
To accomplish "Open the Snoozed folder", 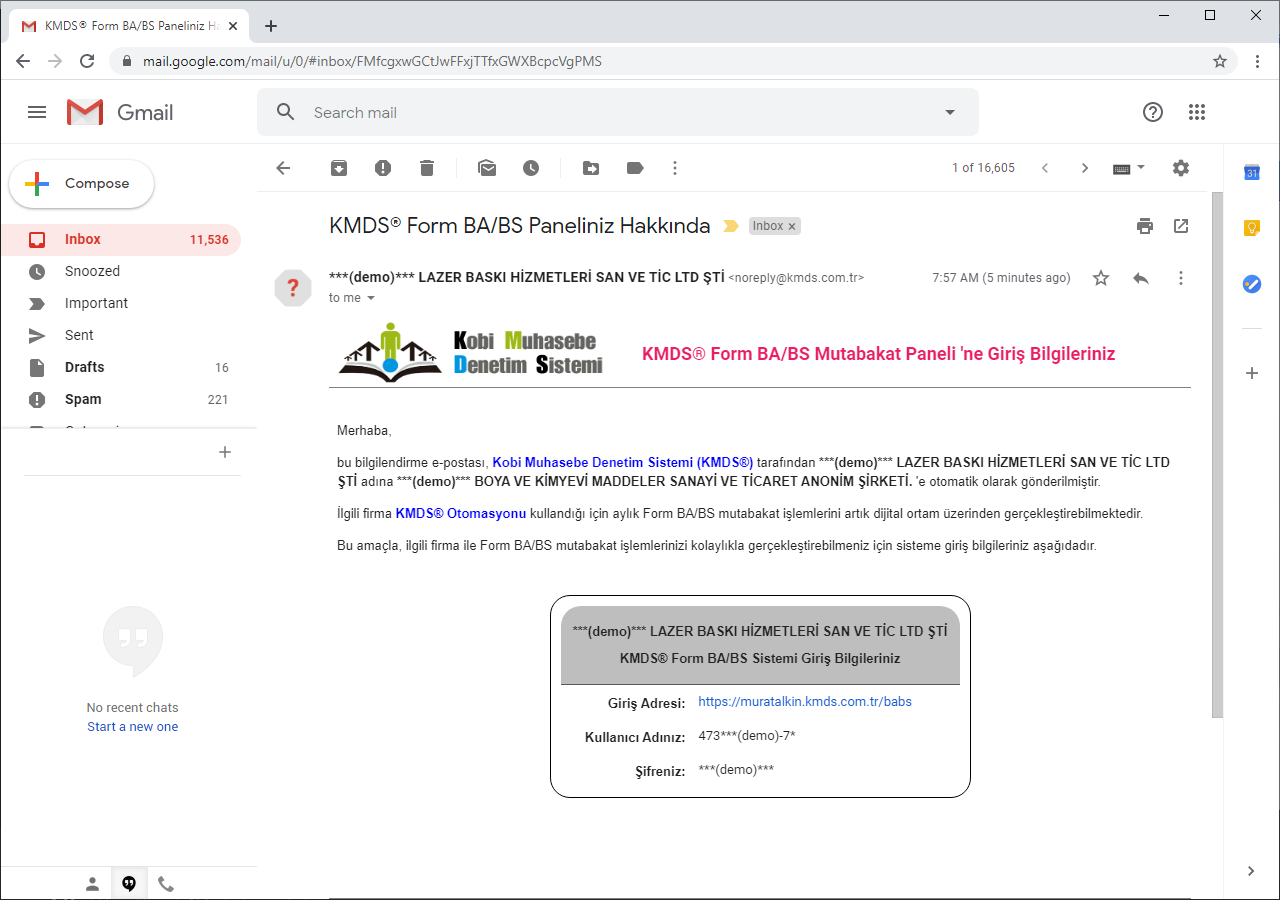I will [120, 271].
